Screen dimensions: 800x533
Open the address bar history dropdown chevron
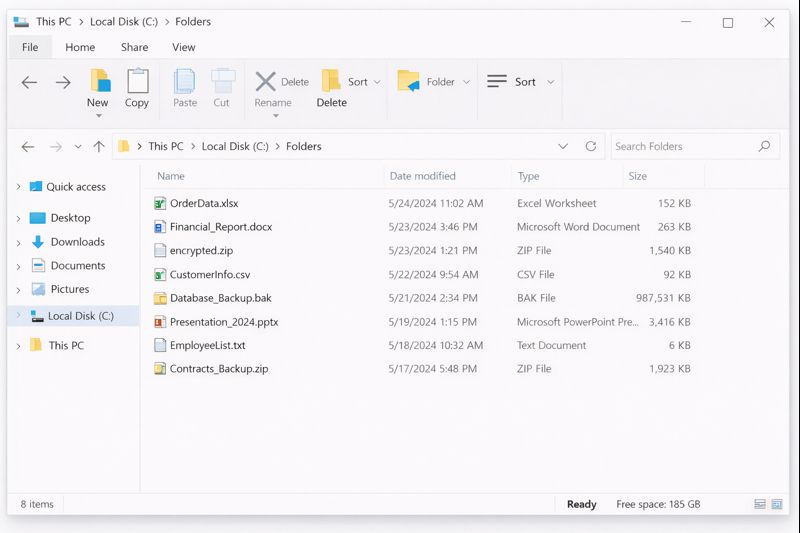pyautogui.click(x=563, y=146)
